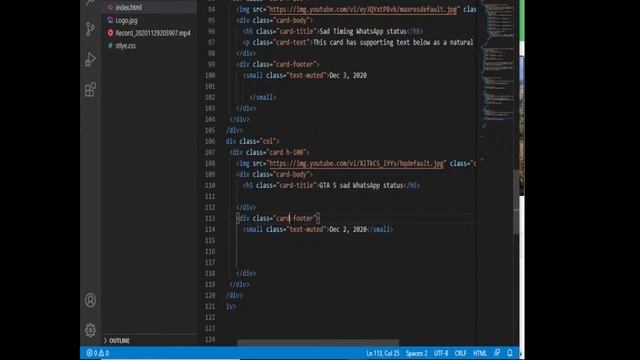Screen dimensions: 640x360
Task: Click line number 124 in gutter
Action: pos(210,339)
